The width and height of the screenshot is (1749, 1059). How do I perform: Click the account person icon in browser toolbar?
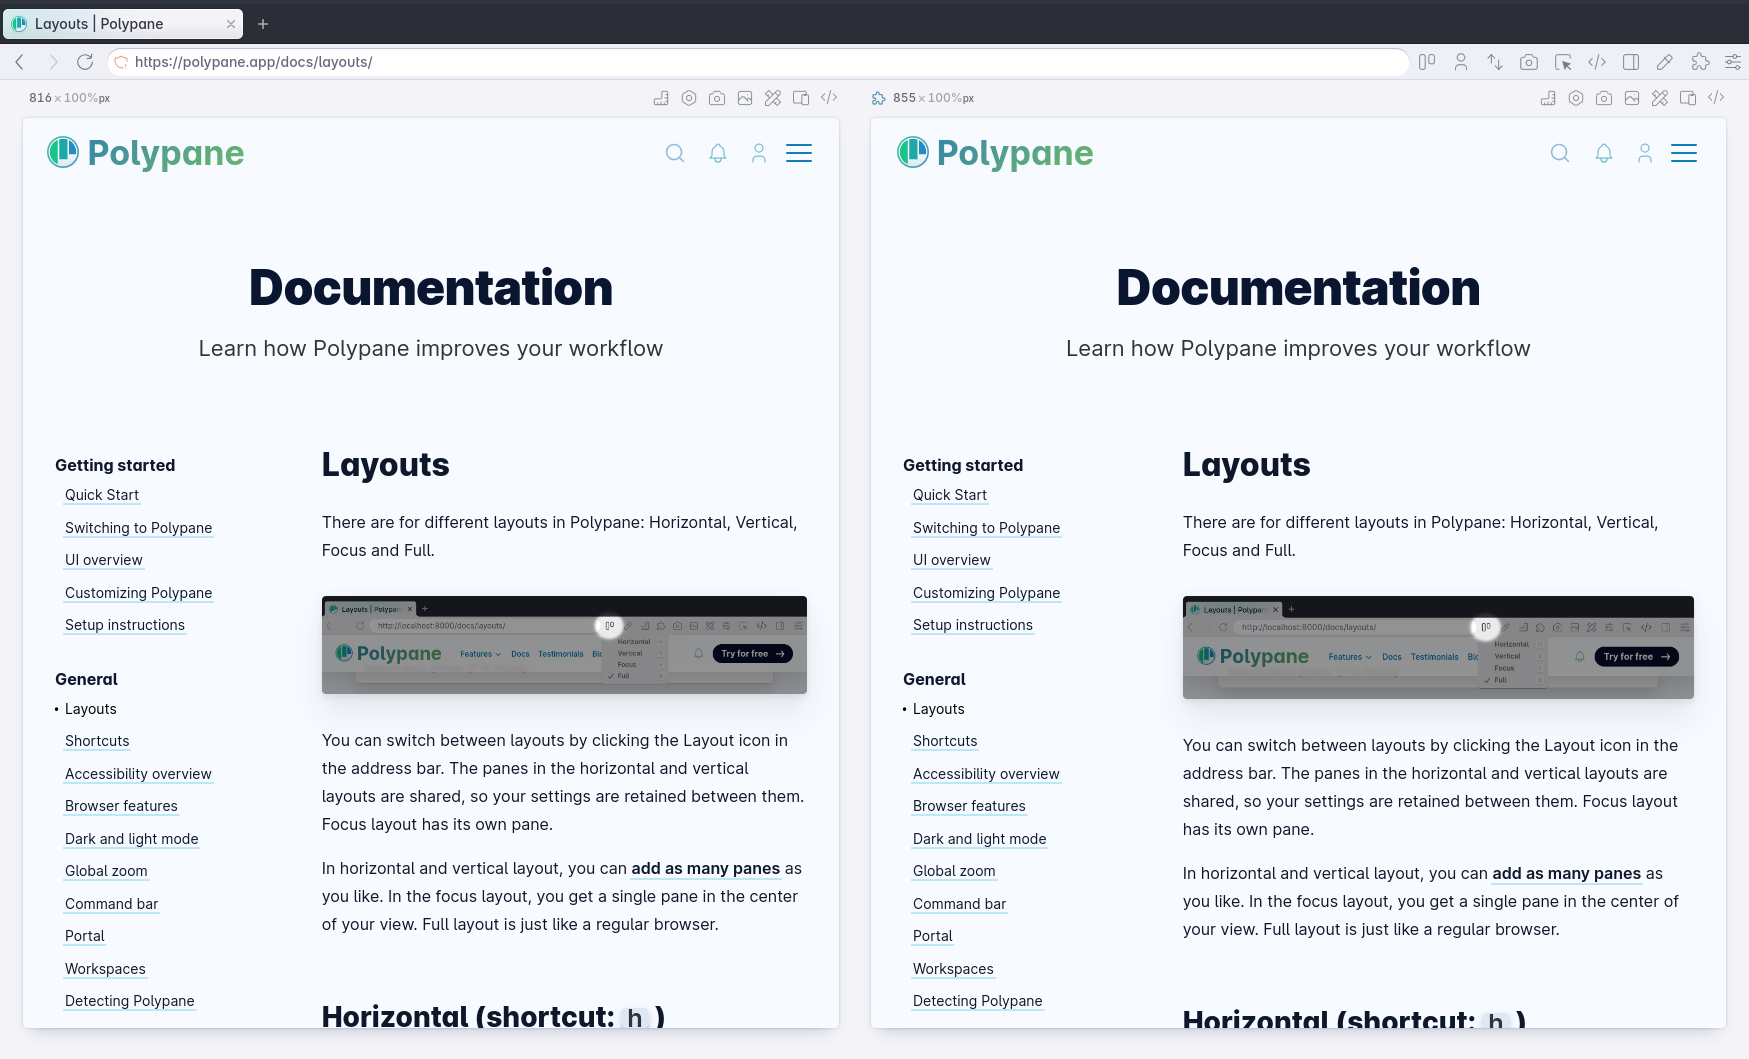(x=1461, y=62)
